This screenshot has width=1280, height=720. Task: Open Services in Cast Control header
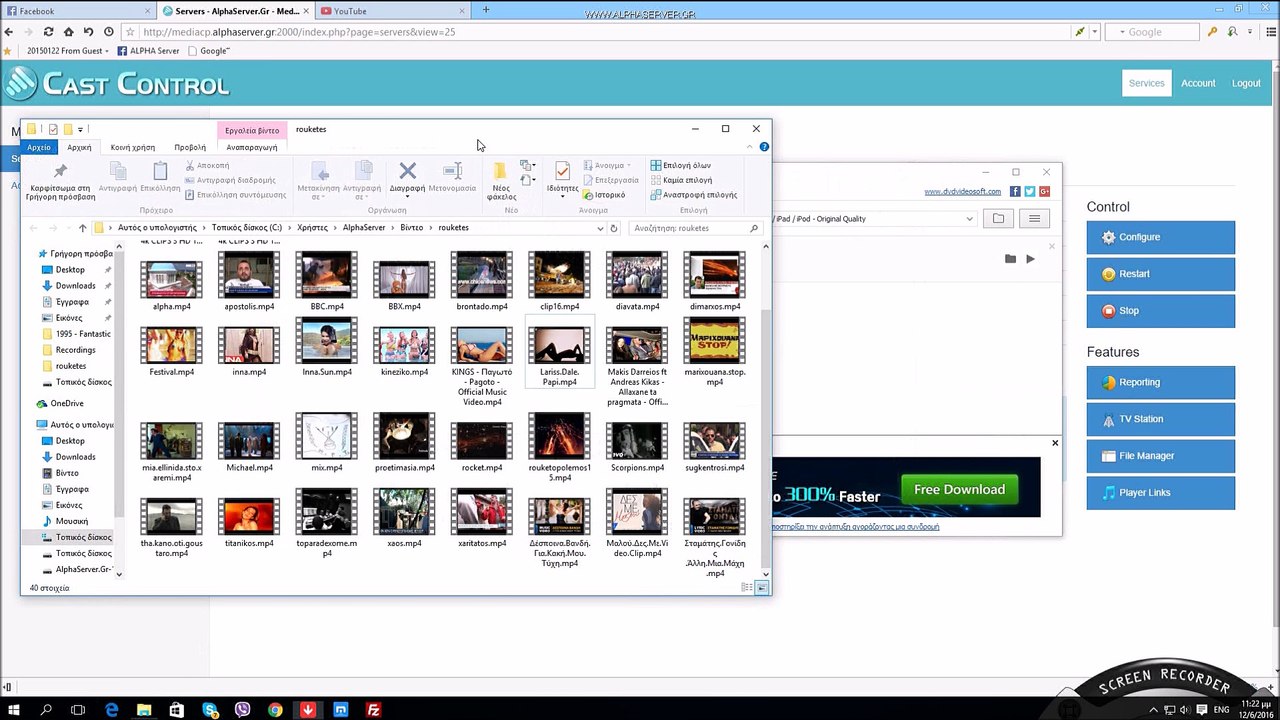point(1147,83)
